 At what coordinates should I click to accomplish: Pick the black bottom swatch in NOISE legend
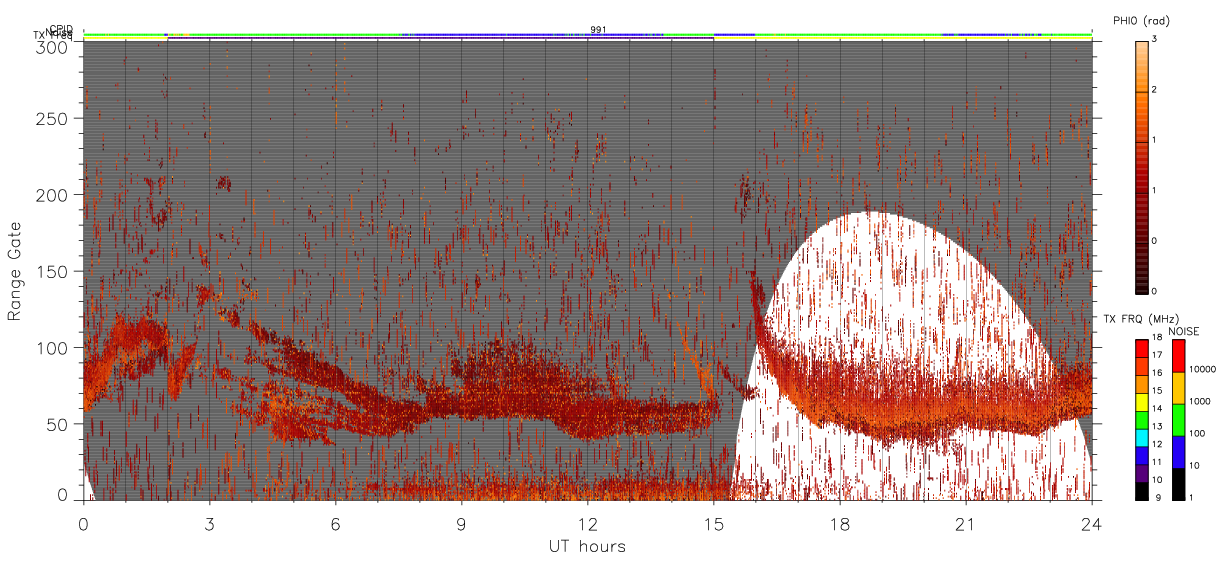coord(1178,484)
